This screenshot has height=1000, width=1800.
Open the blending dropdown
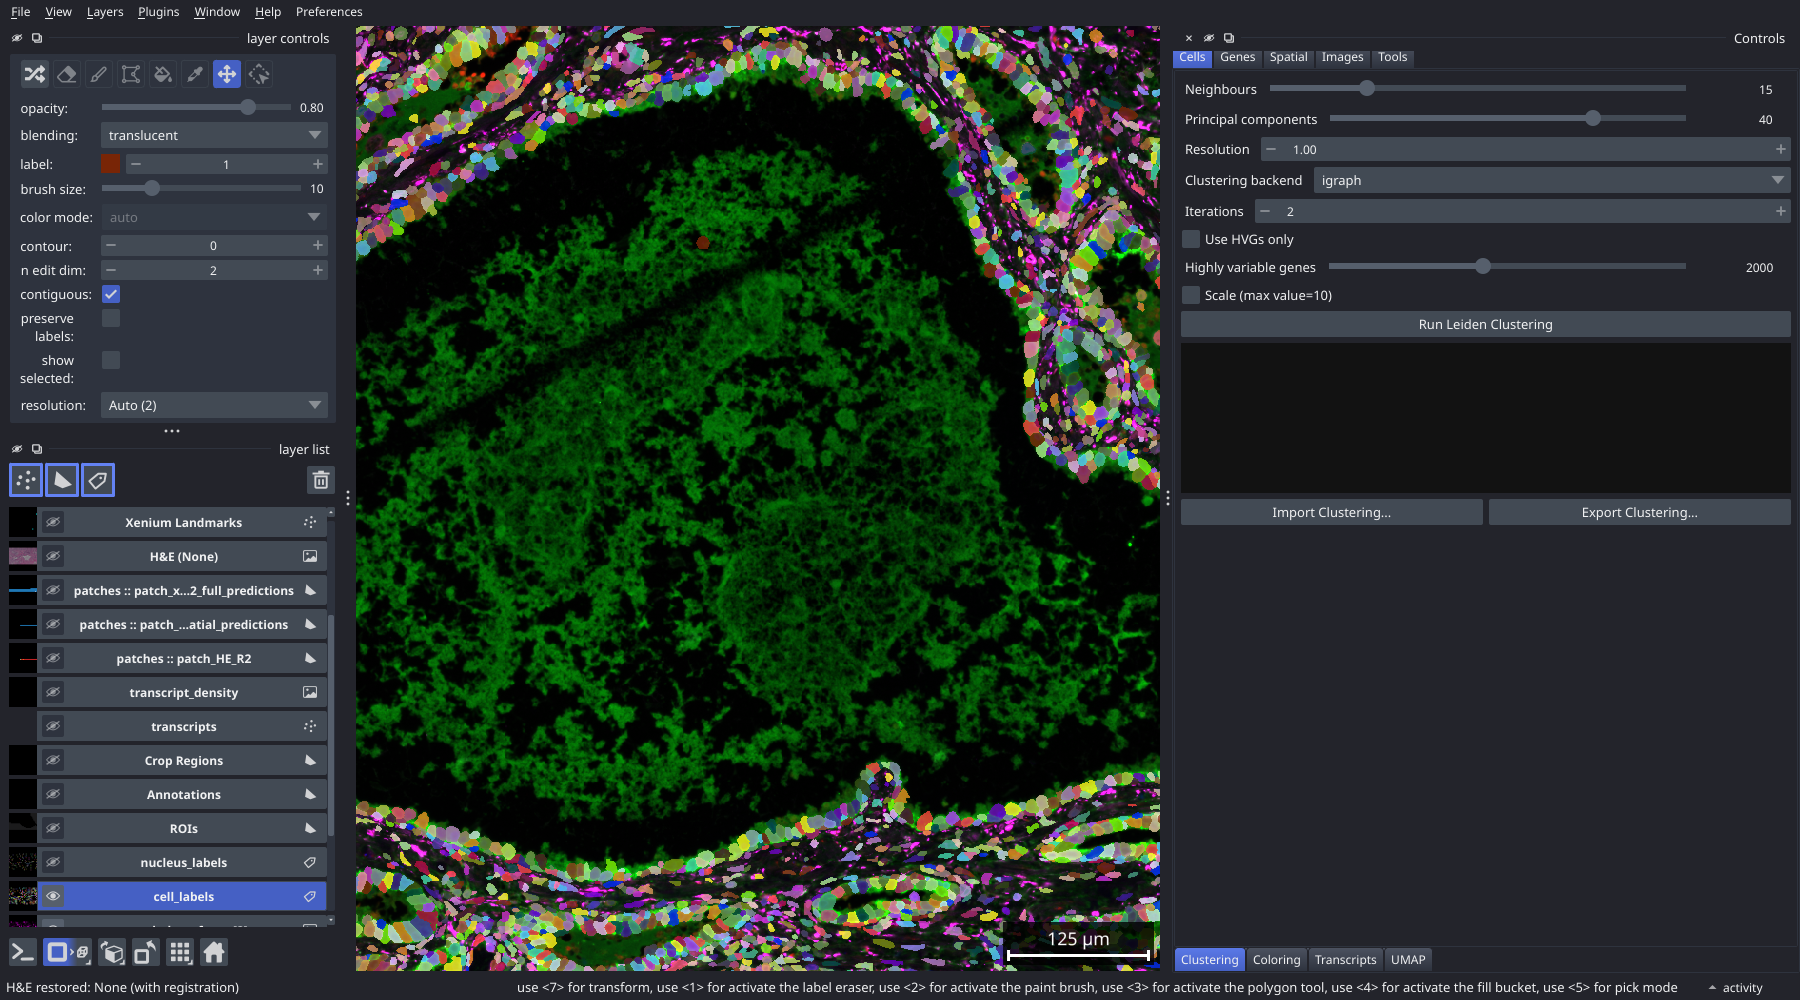coord(214,135)
